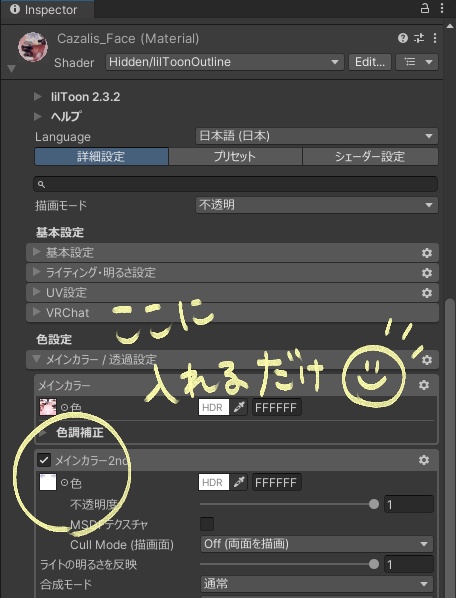Click the メインカラー2nd eyedropper icon
456x598 pixels.
[x=239, y=482]
